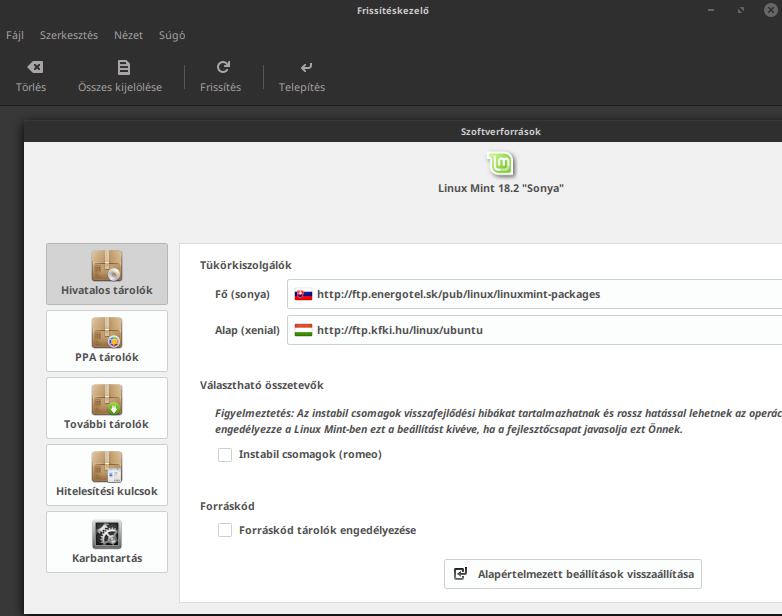Screen dimensions: 782x616
Task: Click the Slovak flag in Fő mirror
Action: click(x=303, y=294)
